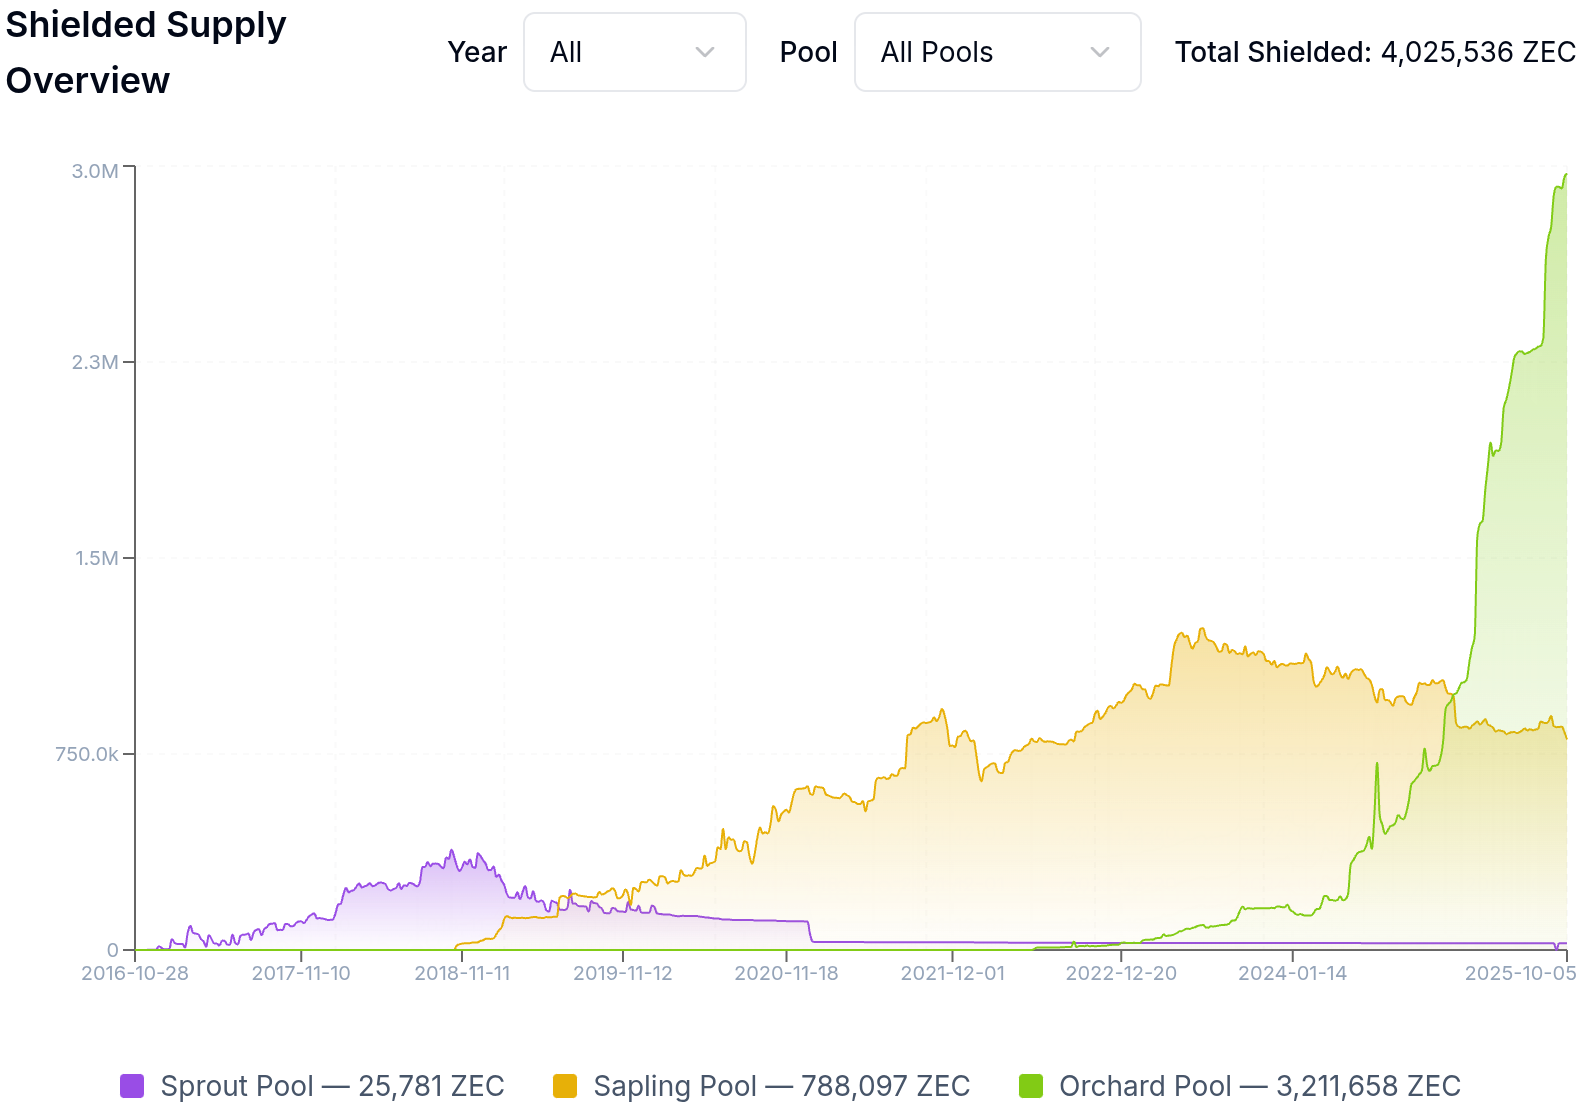
Task: Click the 0 y-axis label
Action: coord(113,950)
